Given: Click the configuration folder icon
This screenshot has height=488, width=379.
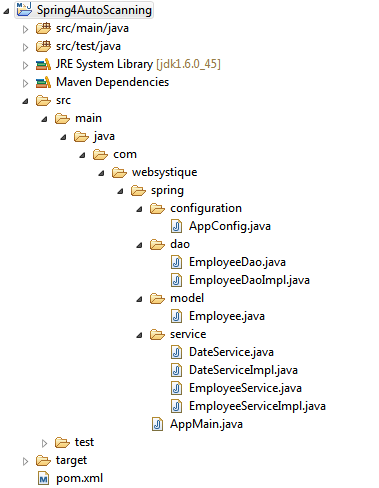Looking at the screenshot, I should click(157, 208).
